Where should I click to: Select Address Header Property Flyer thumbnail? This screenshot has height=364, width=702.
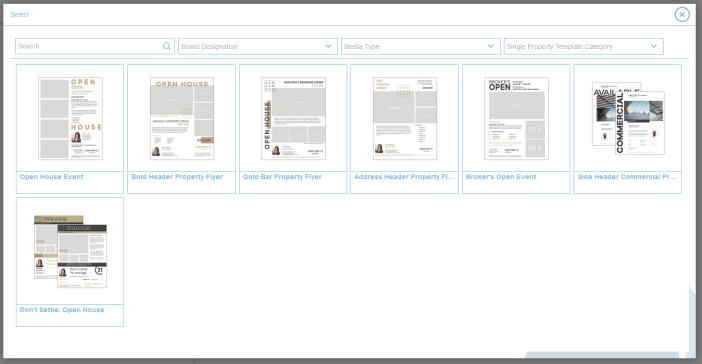(x=405, y=118)
